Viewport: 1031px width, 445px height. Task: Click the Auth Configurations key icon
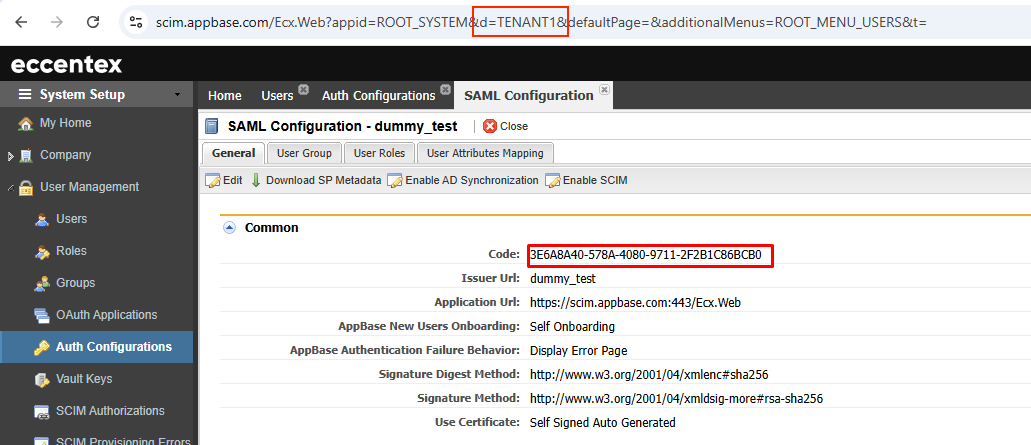(42, 348)
